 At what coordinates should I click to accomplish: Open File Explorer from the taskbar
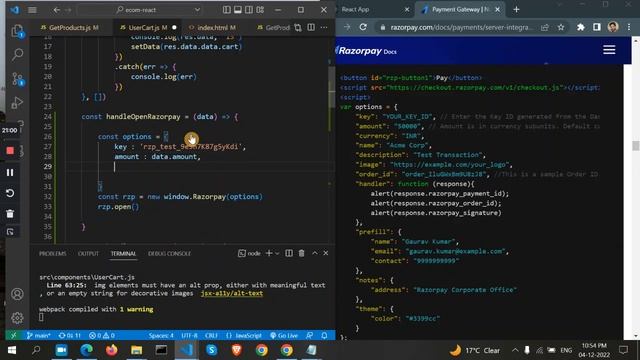pyautogui.click(x=136, y=350)
